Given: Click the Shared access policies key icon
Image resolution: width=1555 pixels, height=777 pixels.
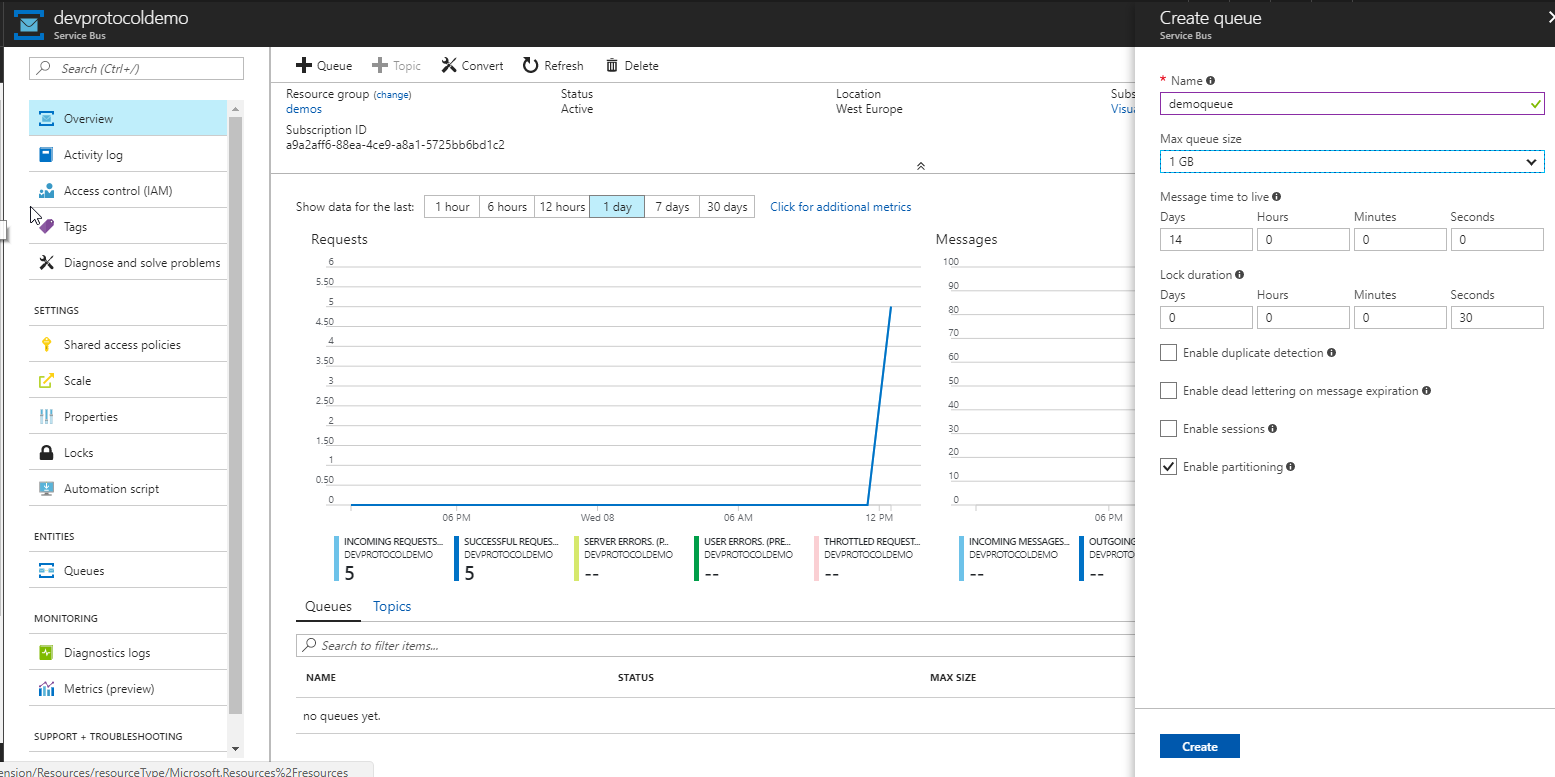Looking at the screenshot, I should 46,345.
